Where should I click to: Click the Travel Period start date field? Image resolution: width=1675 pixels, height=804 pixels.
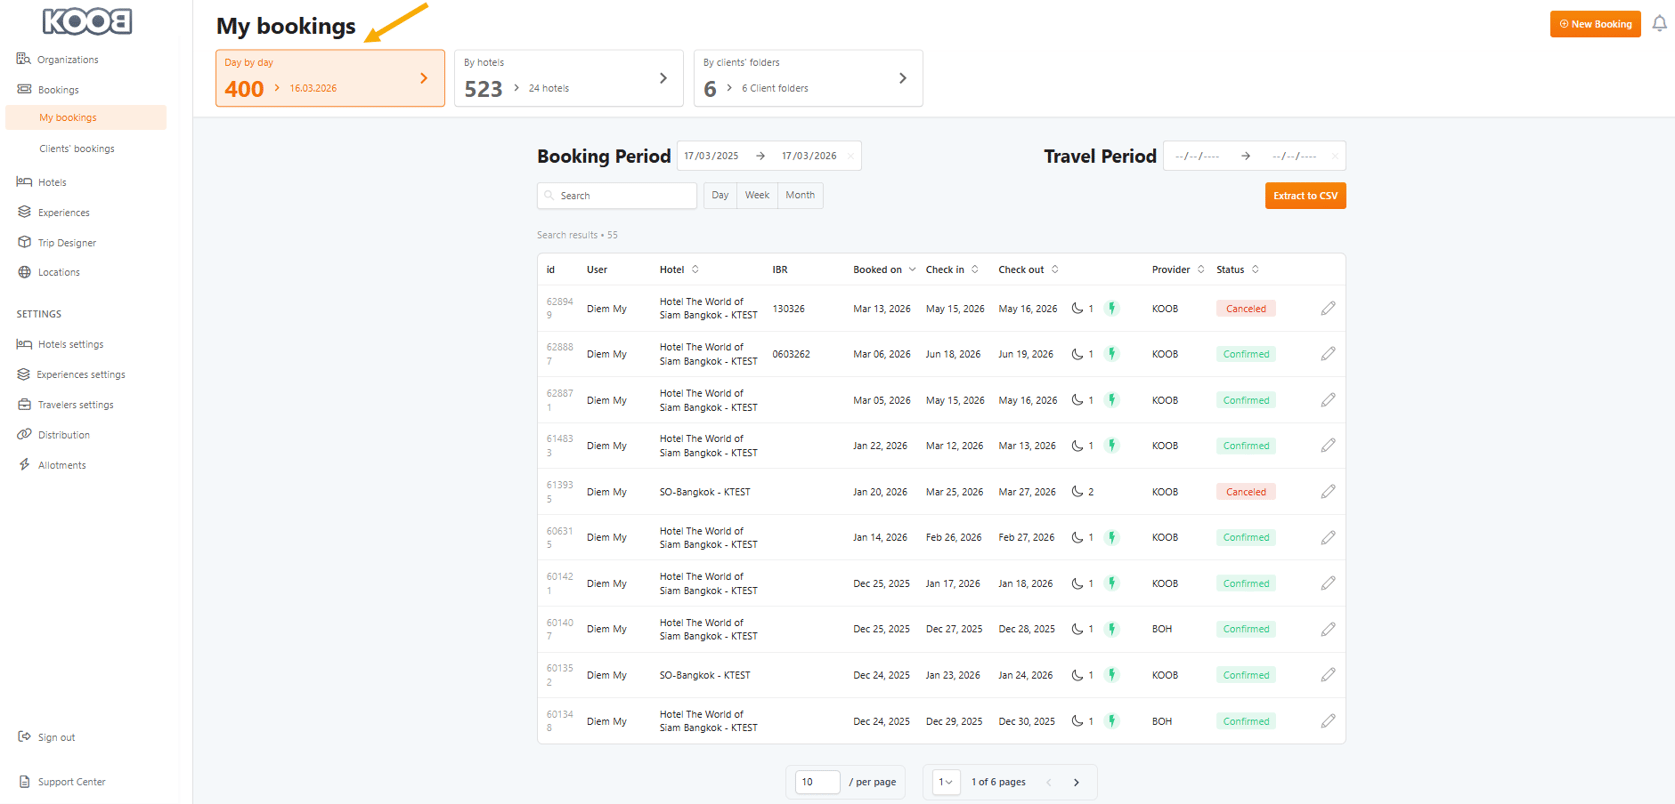click(1198, 156)
